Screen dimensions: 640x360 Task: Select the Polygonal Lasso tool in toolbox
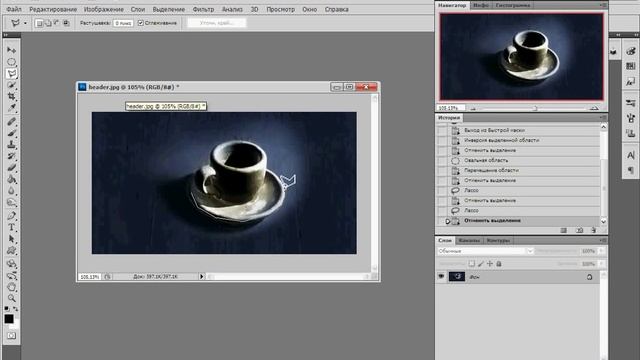click(x=11, y=73)
